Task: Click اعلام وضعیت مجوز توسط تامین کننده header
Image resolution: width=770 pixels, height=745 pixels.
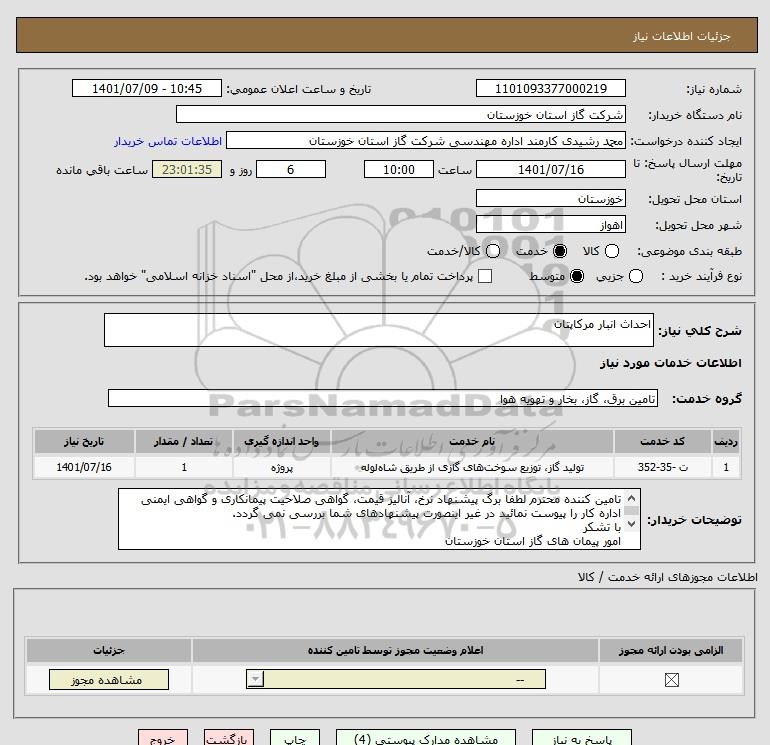Action: [x=395, y=650]
